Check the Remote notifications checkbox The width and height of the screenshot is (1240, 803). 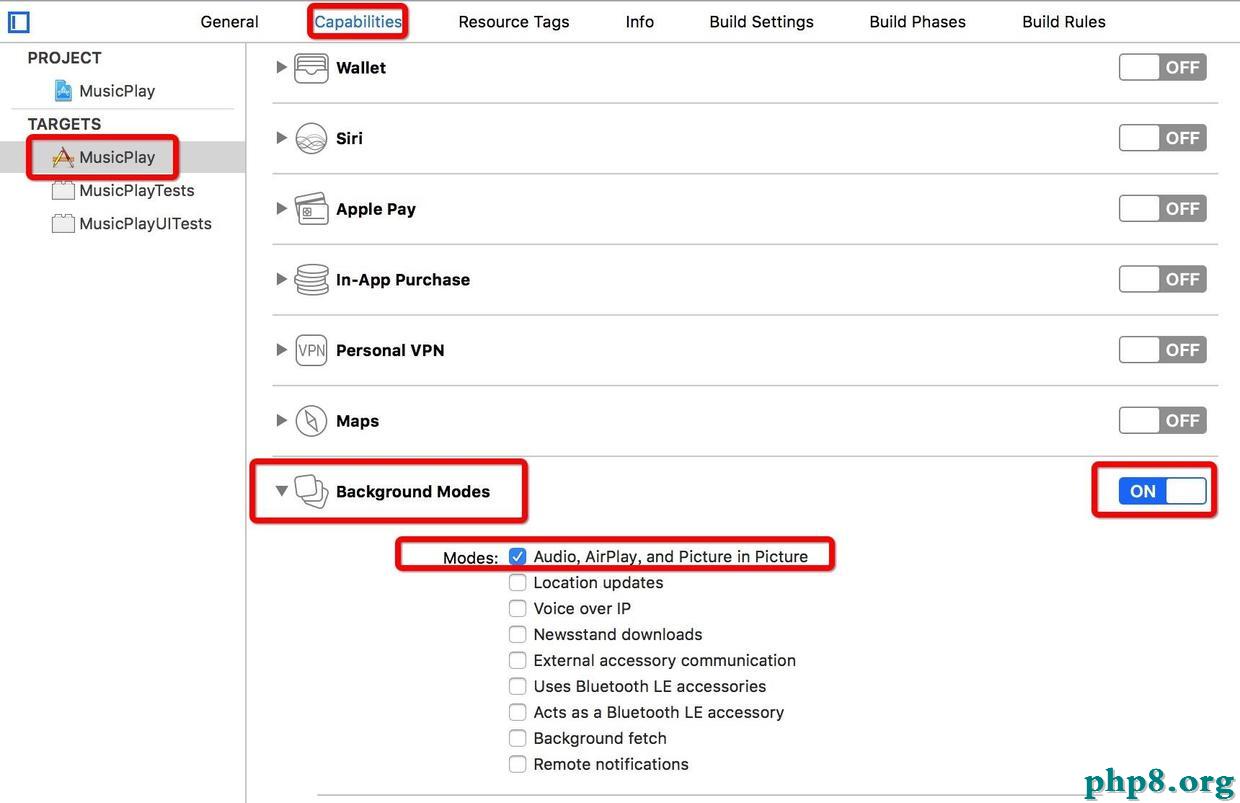[x=517, y=764]
